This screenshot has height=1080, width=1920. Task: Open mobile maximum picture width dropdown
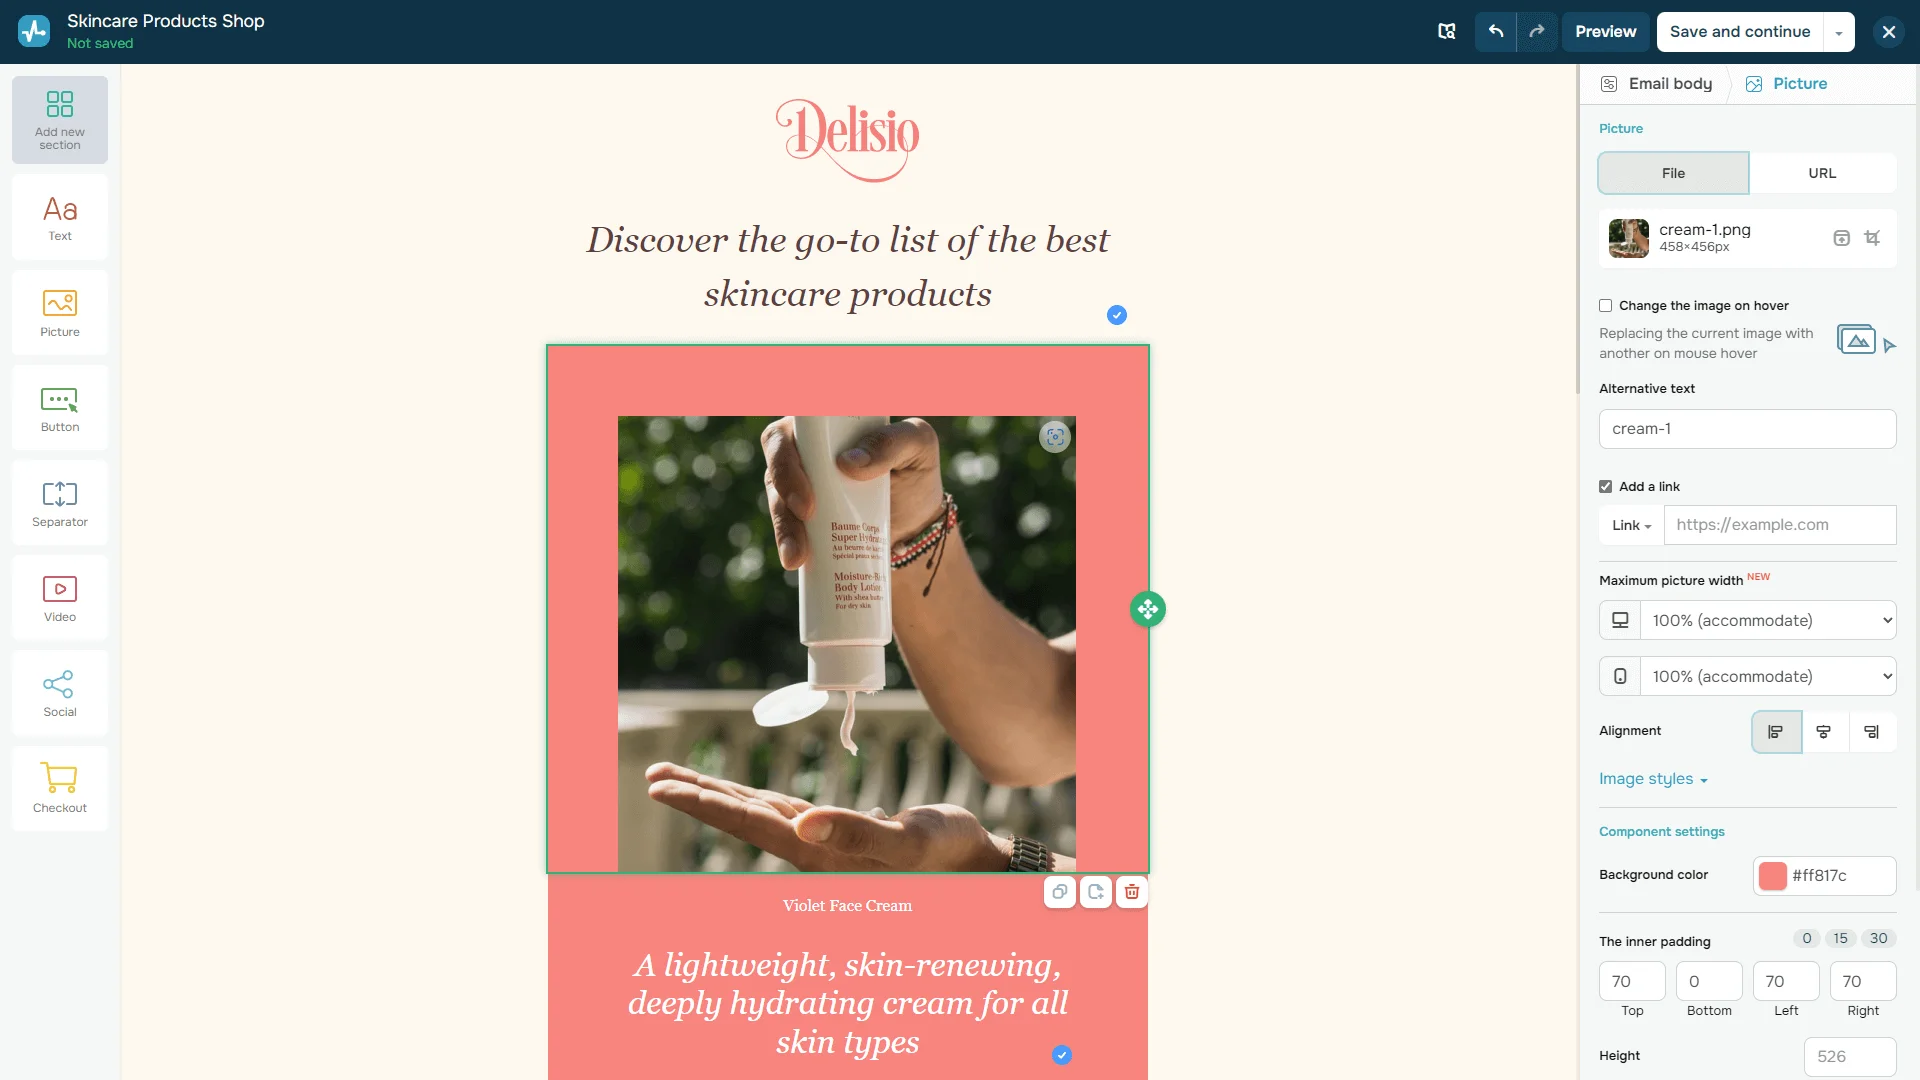(x=1767, y=676)
